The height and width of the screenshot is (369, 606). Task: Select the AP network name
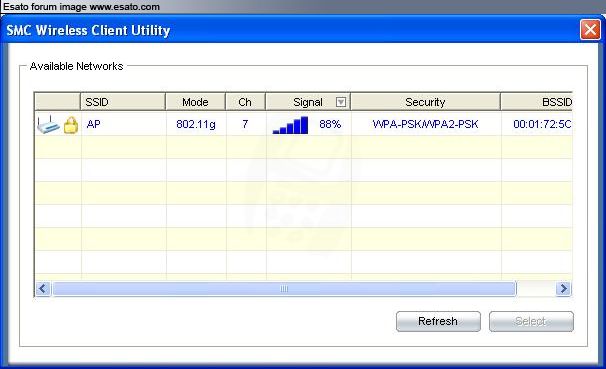click(x=94, y=124)
